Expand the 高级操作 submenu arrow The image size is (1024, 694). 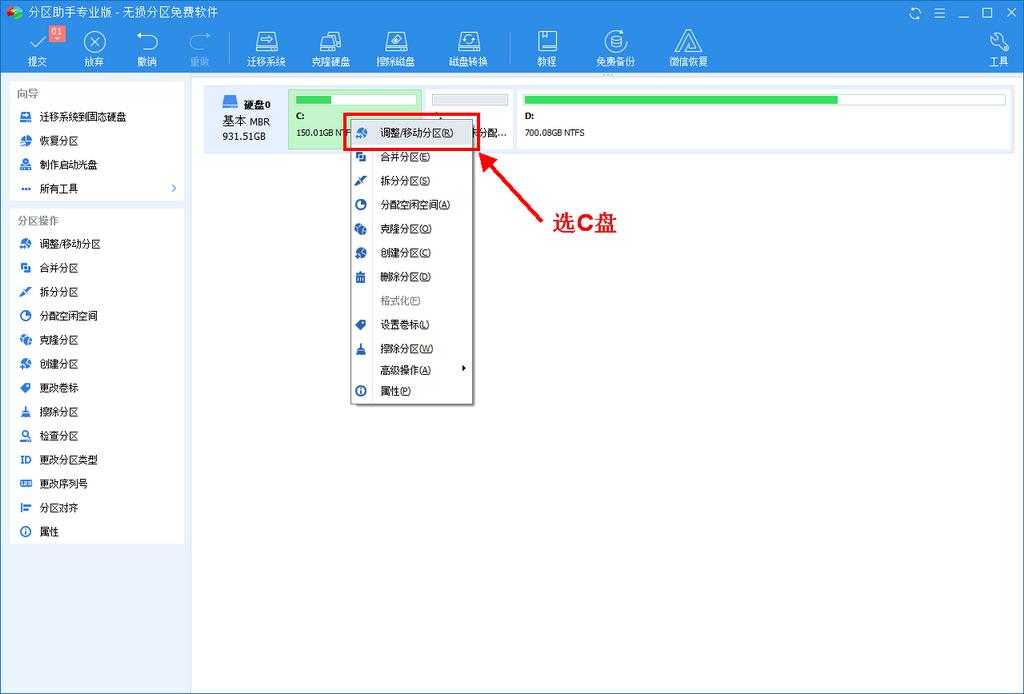[x=463, y=369]
